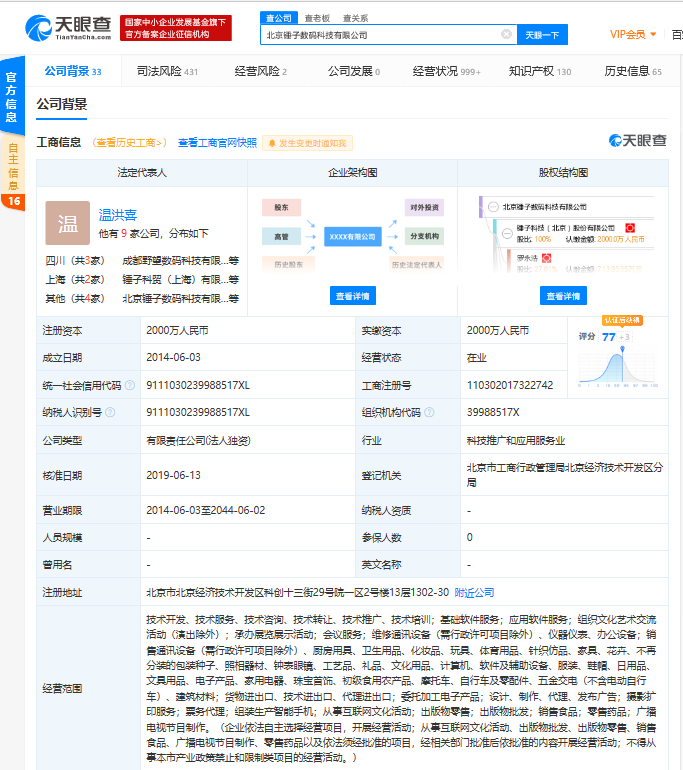Open the 公司发展 0 tab
The width and height of the screenshot is (683, 770).
tap(354, 71)
